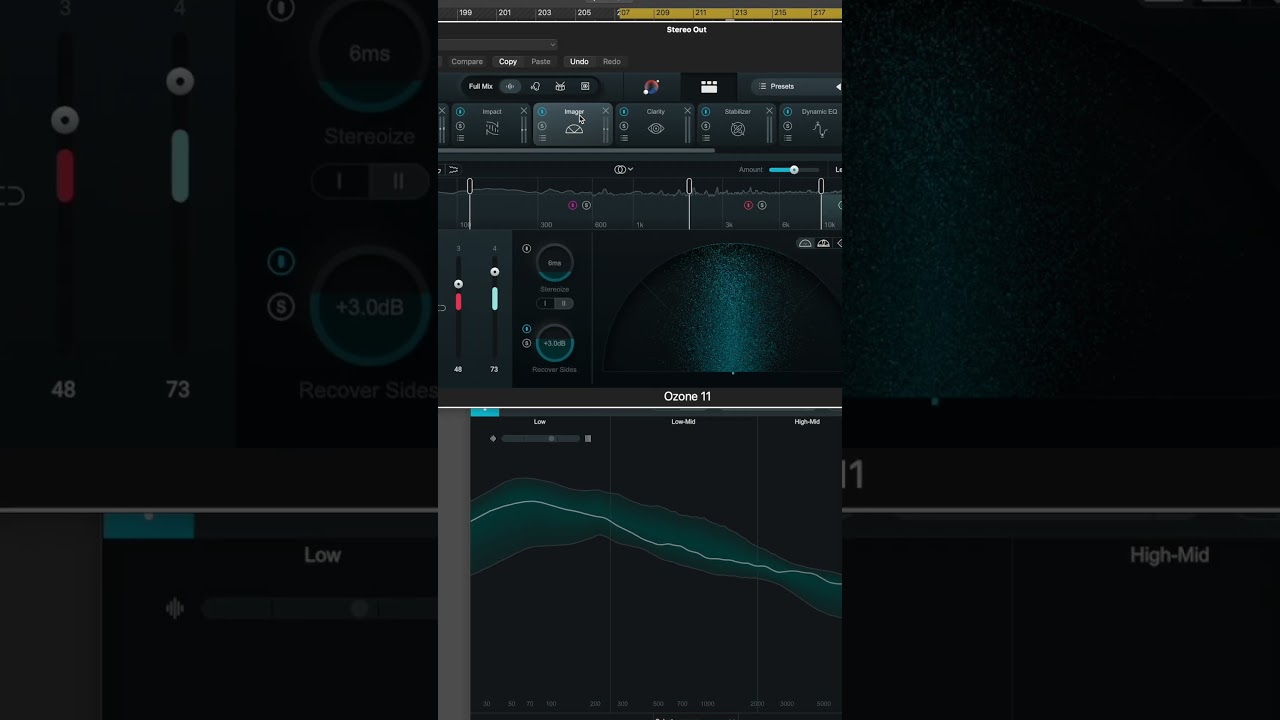Select the Full Mix waveform focus icon
Screen dimensions: 1280x720
510,86
